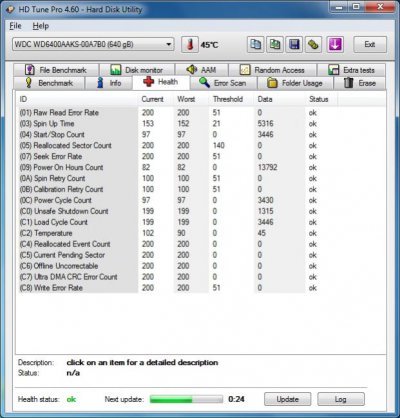Viewport: 400px width, 418px height.
Task: Switch to the File Benchmark tab
Action: [56, 70]
